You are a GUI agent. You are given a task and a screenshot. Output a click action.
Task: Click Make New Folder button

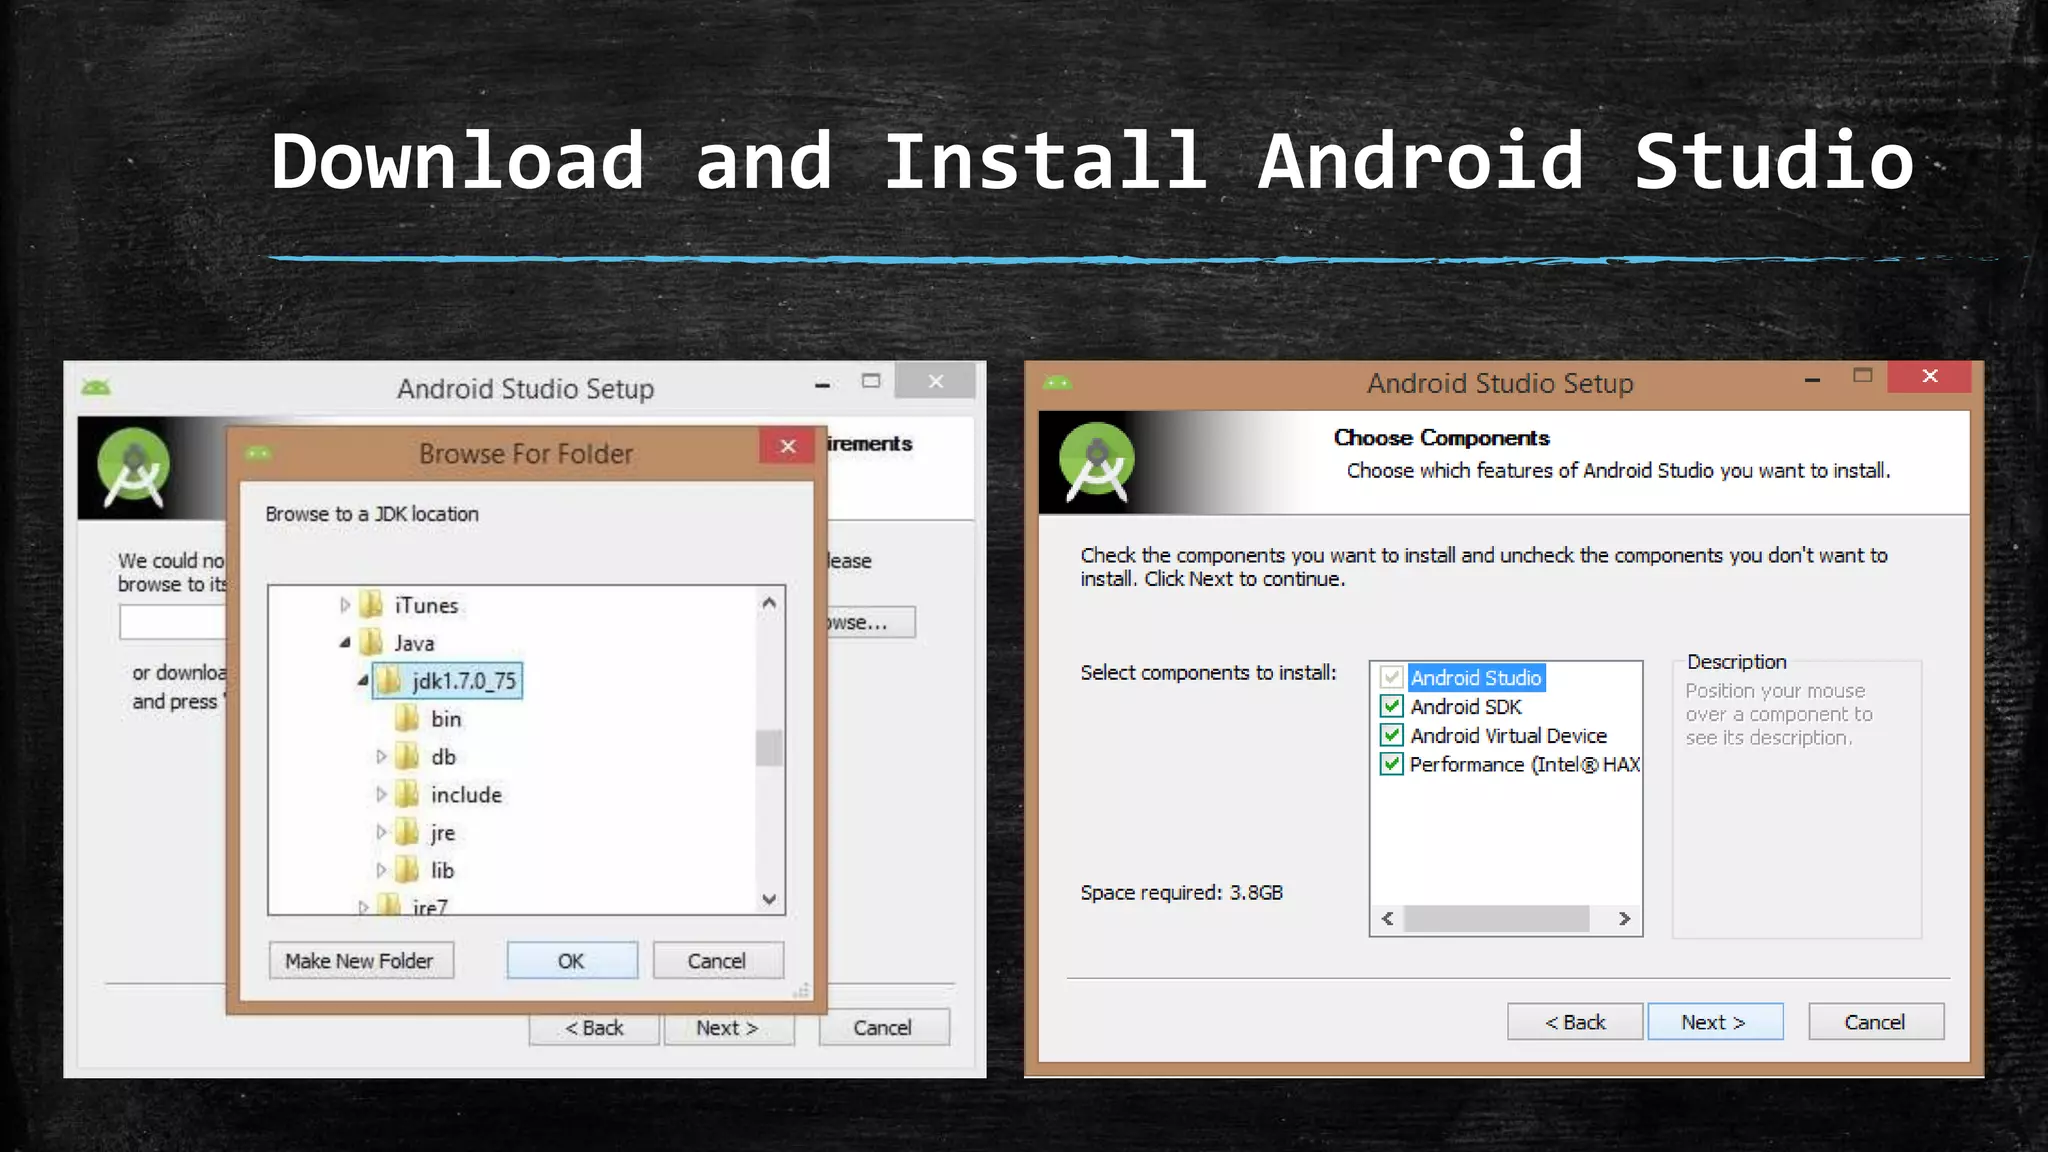pos(360,961)
